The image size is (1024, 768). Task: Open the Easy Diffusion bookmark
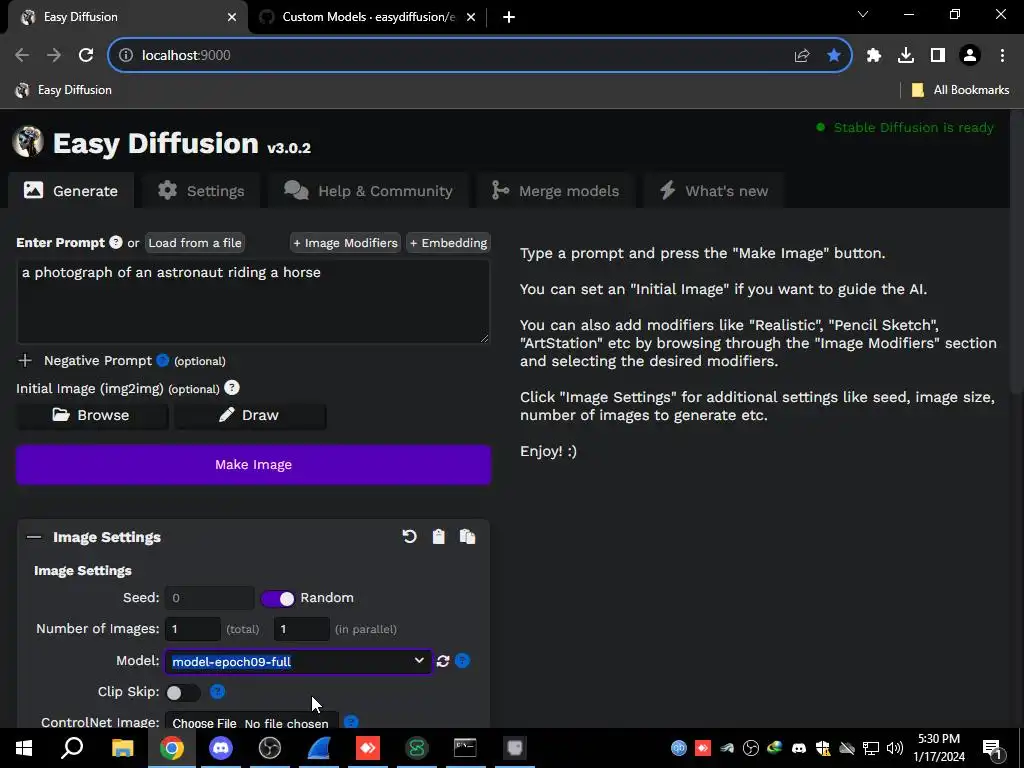tap(64, 90)
